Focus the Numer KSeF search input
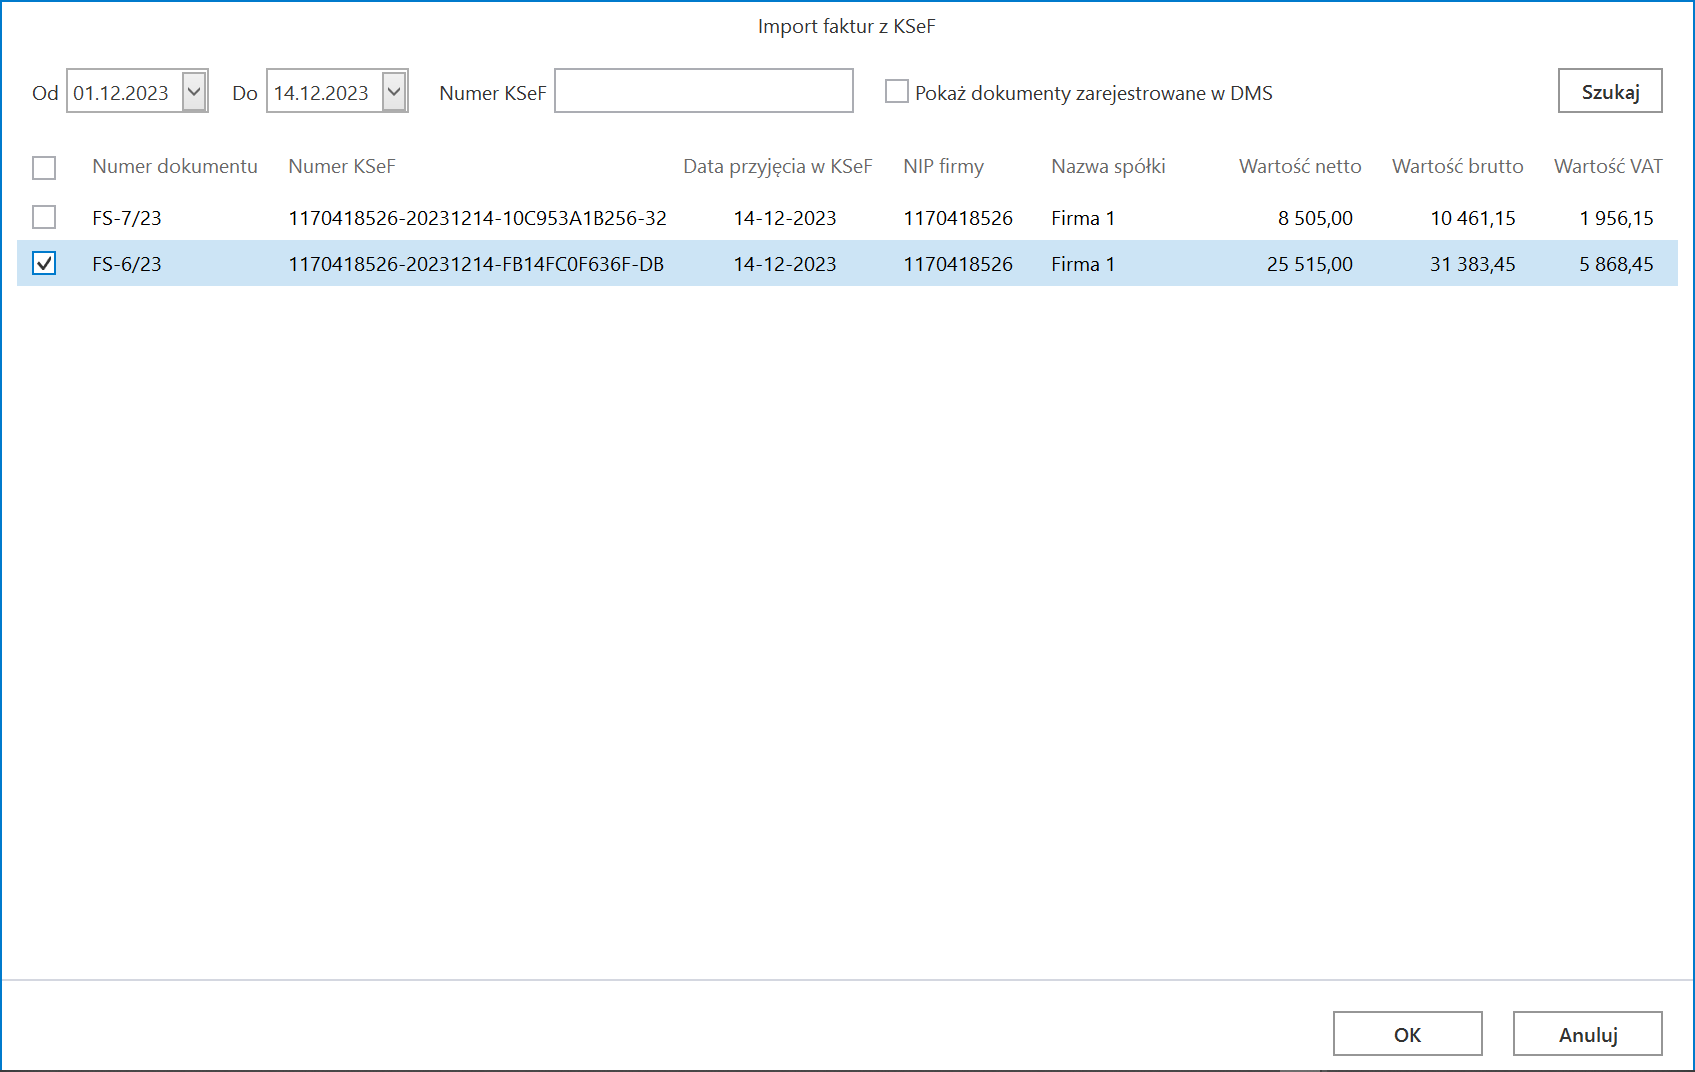Screen dimensions: 1695x1072 pyautogui.click(x=704, y=91)
